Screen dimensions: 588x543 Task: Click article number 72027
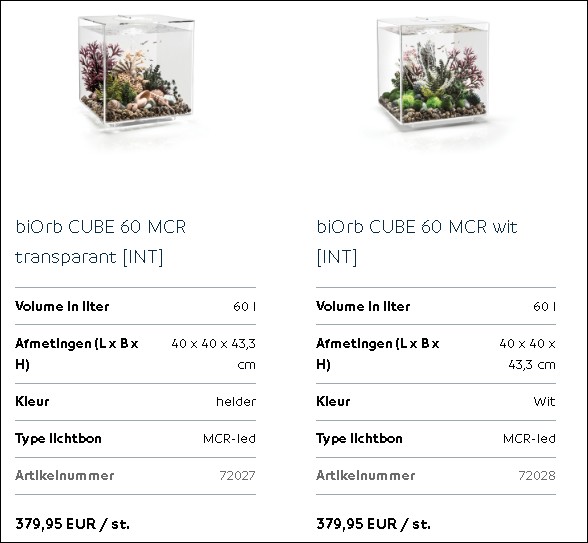237,476
